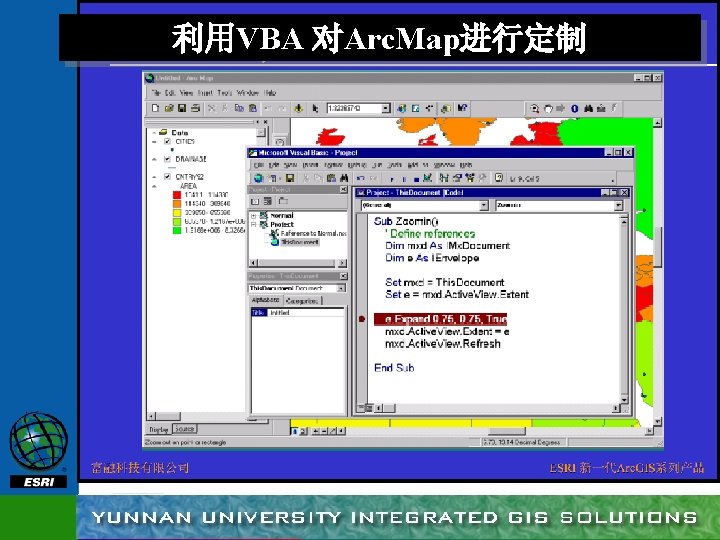Collapse the CITIES layer legend
Screen dimensions: 720x540
(155, 142)
